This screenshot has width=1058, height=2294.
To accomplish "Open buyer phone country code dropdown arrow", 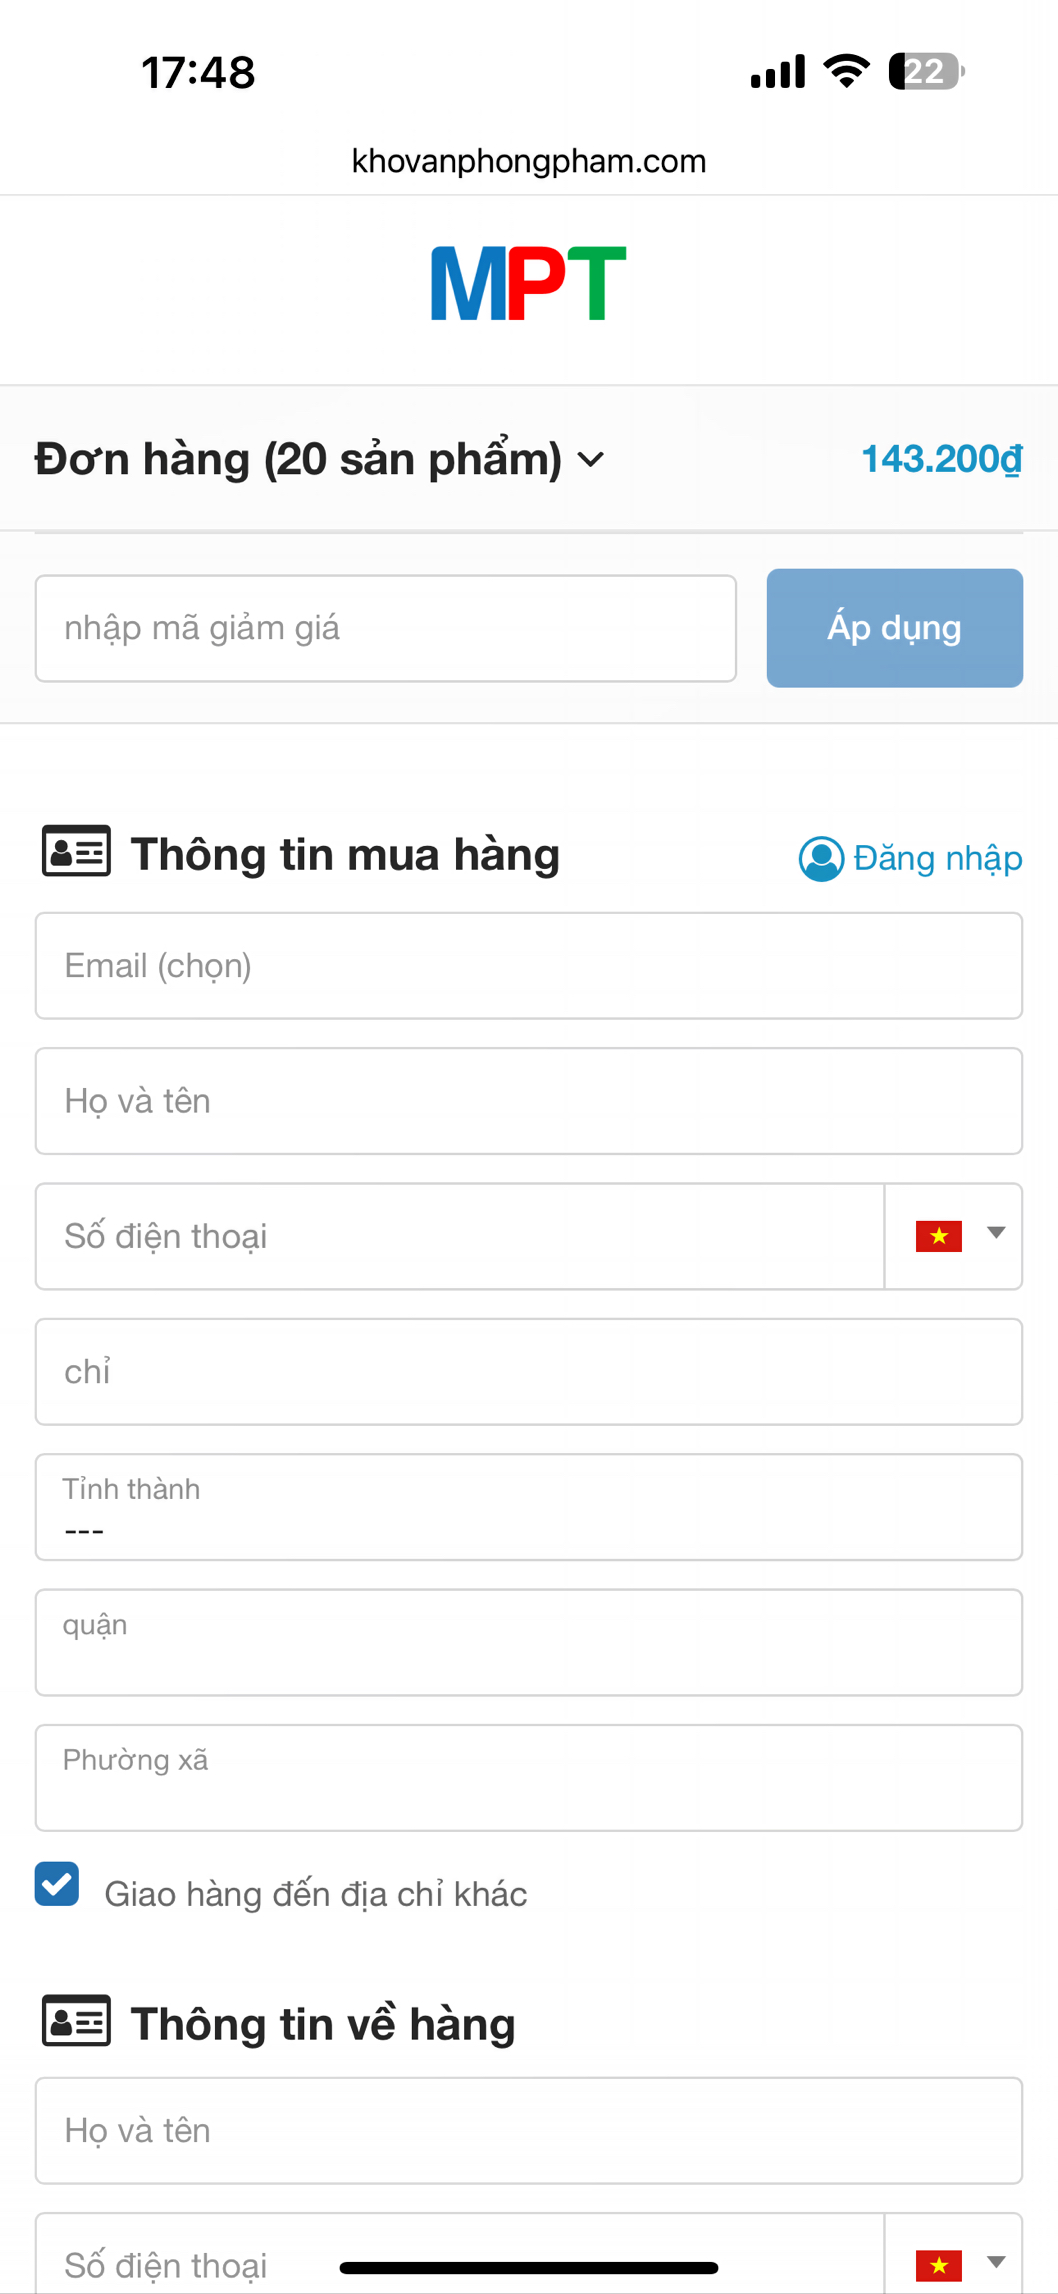I will coord(996,1233).
